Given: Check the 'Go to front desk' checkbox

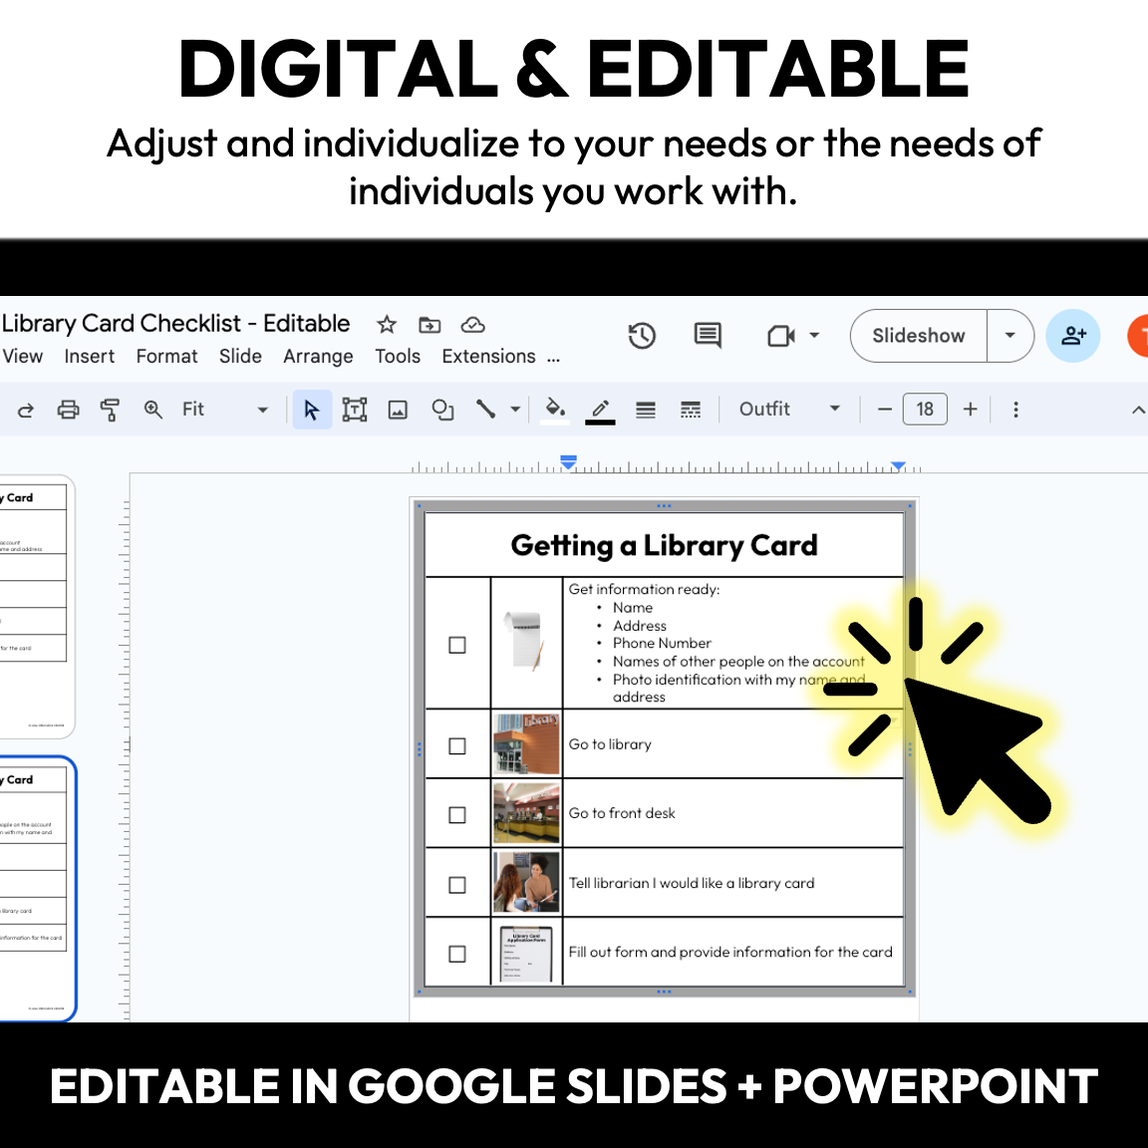Looking at the screenshot, I should (x=457, y=814).
